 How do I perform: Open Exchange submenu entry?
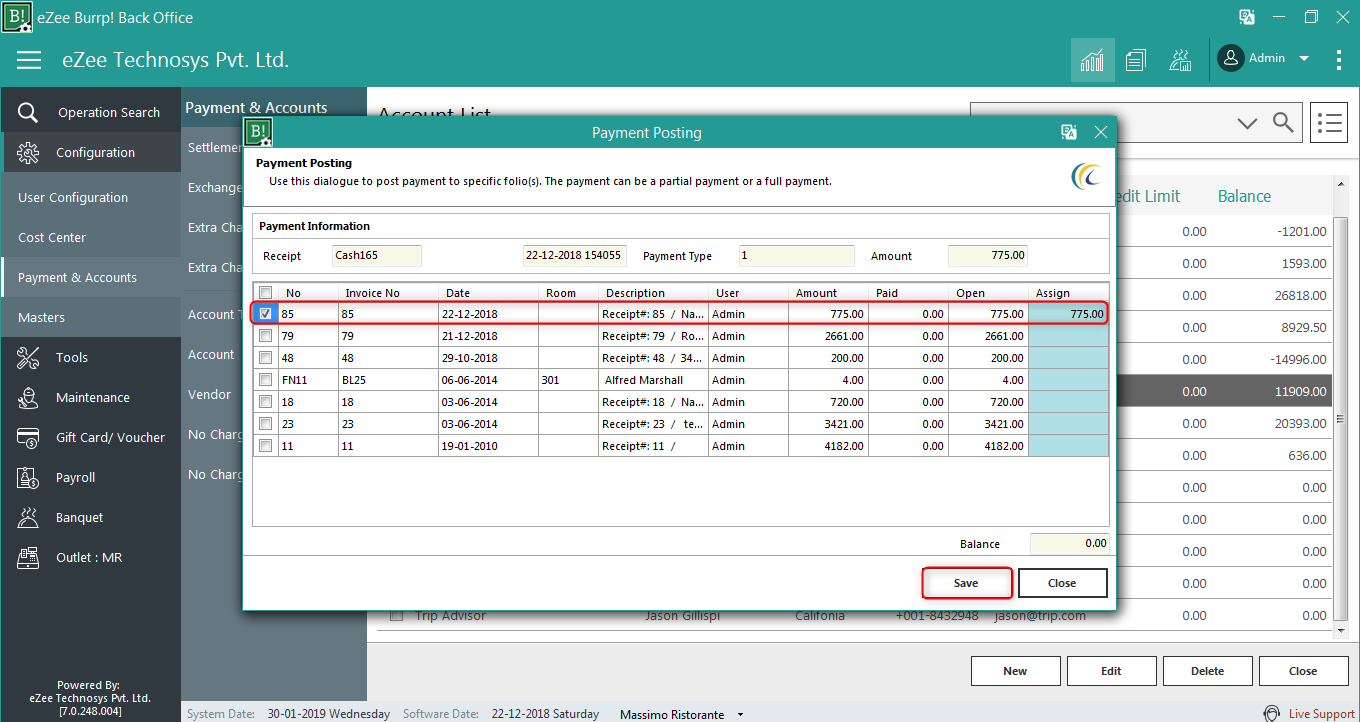click(x=215, y=187)
